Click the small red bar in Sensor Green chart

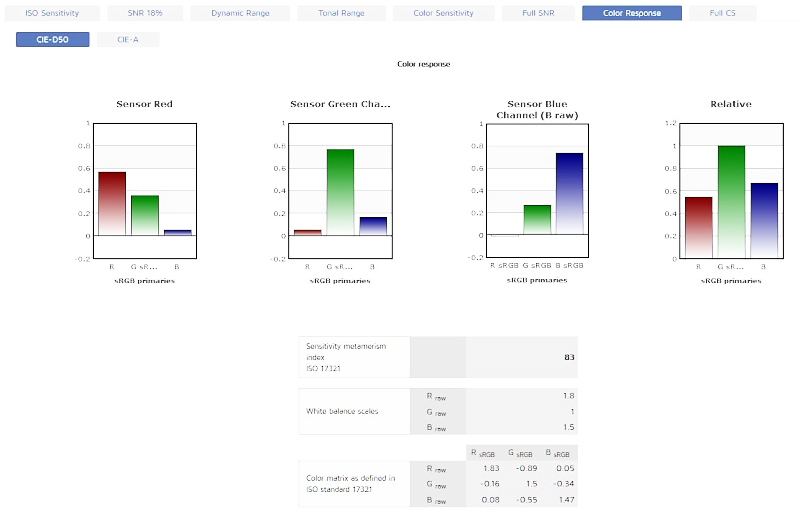(308, 233)
